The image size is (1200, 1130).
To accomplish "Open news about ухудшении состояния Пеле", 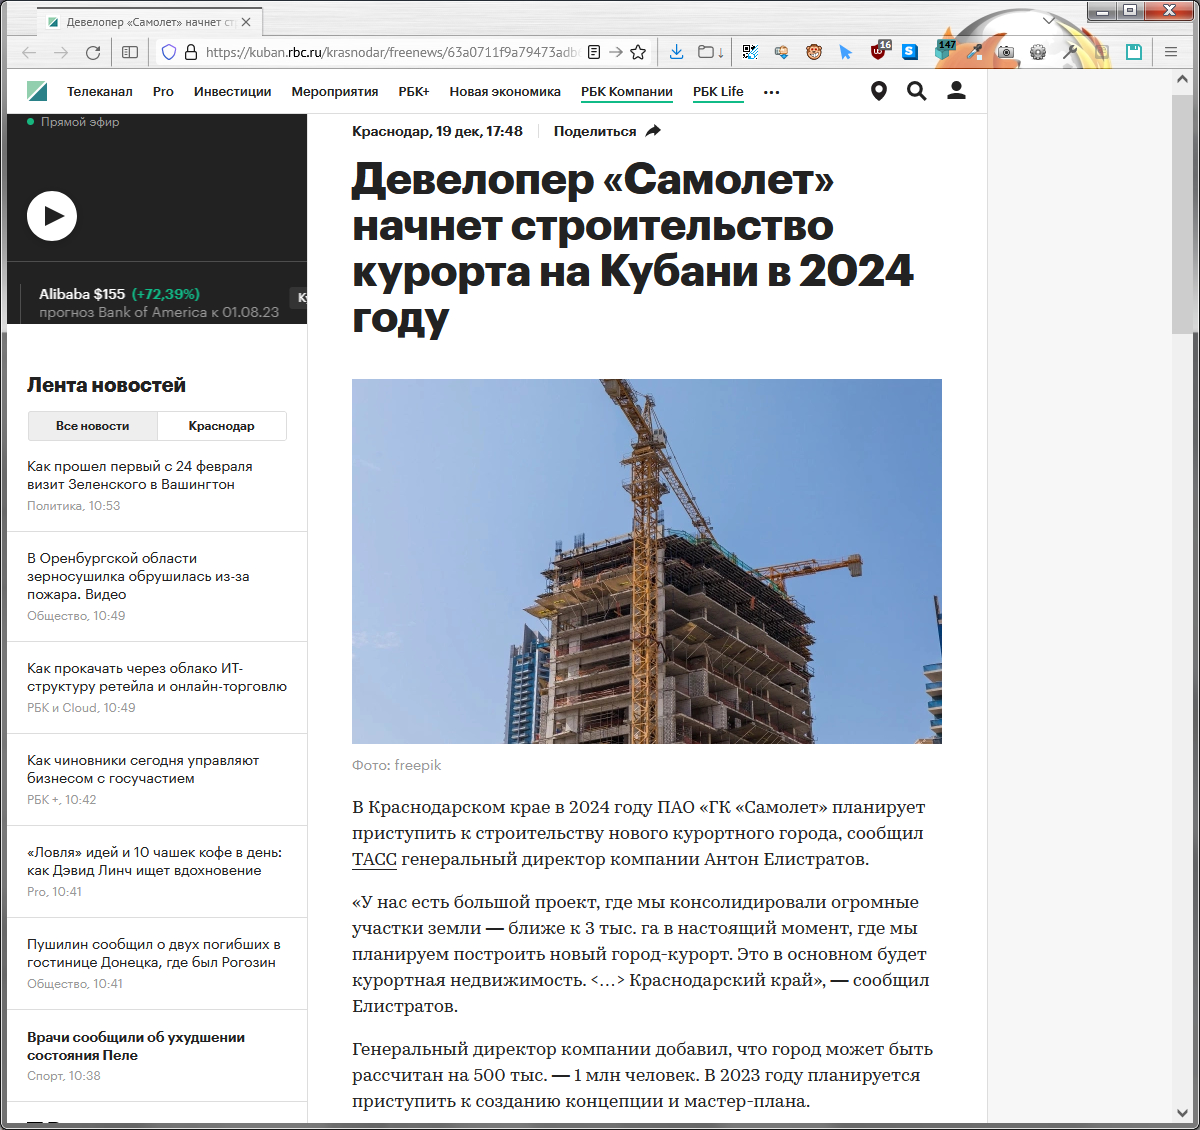I will 136,1046.
